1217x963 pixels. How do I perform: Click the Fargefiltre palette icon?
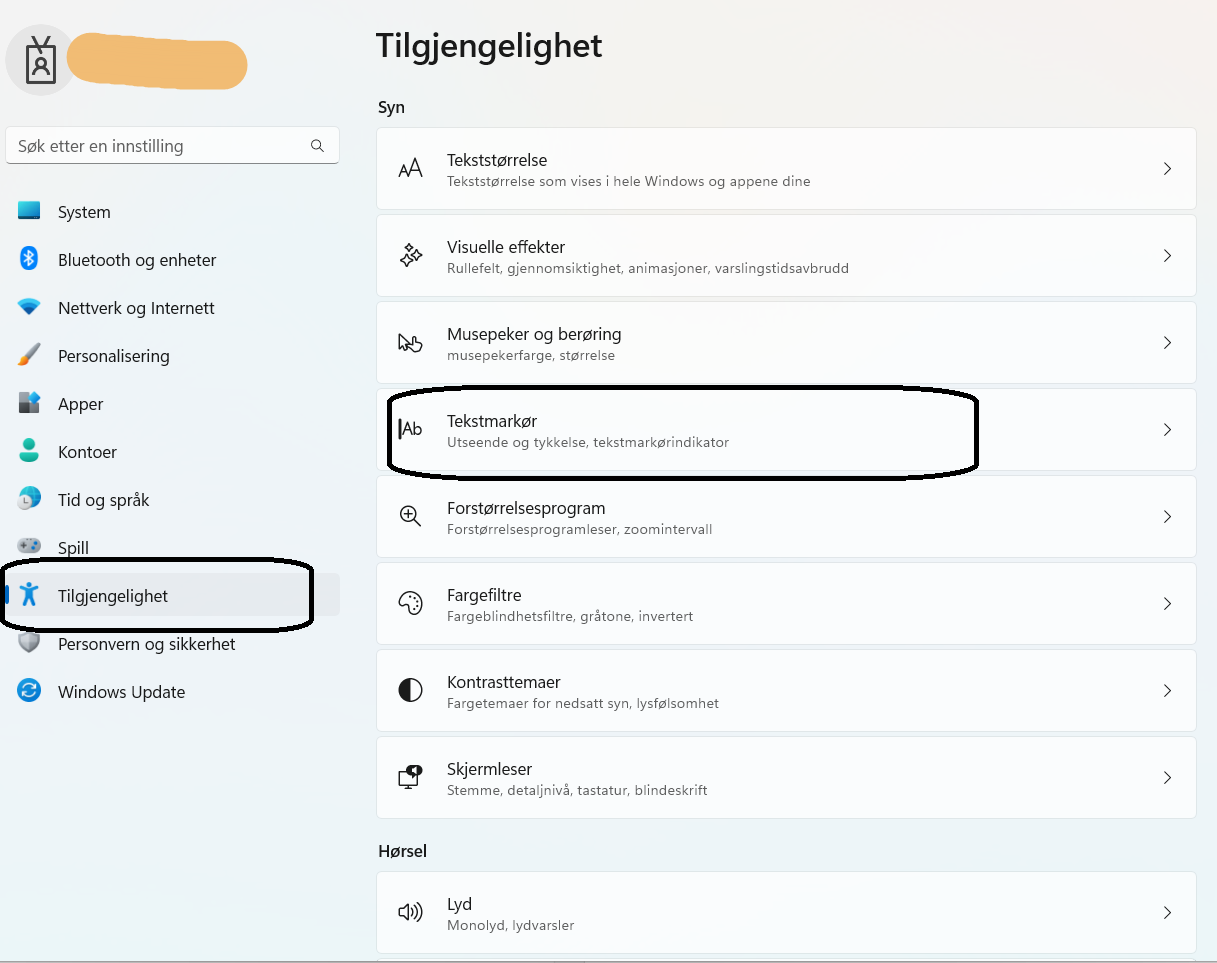pyautogui.click(x=410, y=604)
